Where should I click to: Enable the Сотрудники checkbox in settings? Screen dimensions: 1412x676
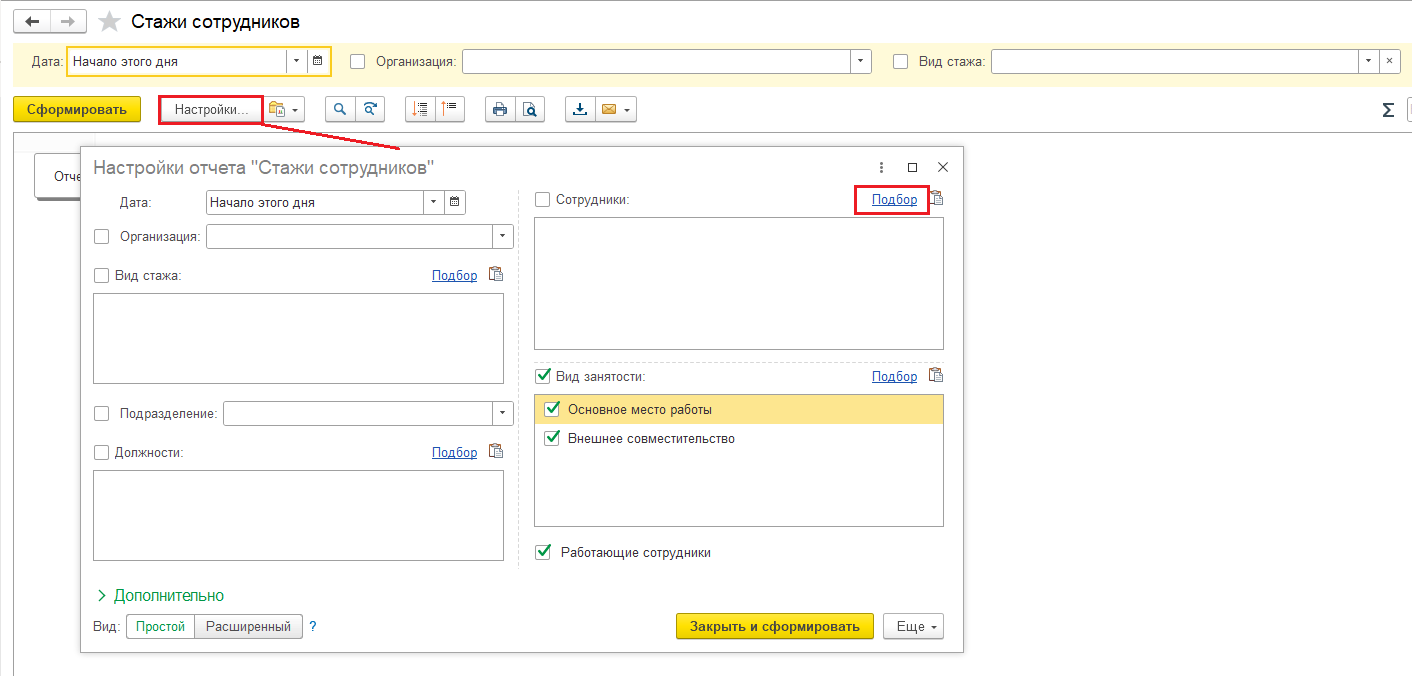[543, 200]
